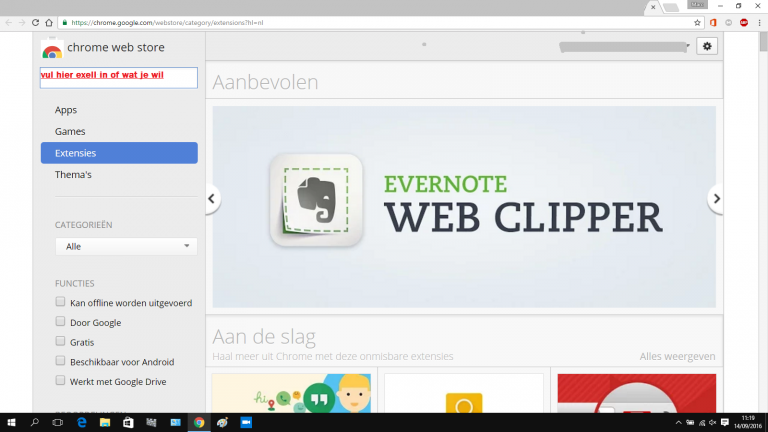Open the power tray icon
This screenshot has width=768, height=432.
(x=690, y=422)
